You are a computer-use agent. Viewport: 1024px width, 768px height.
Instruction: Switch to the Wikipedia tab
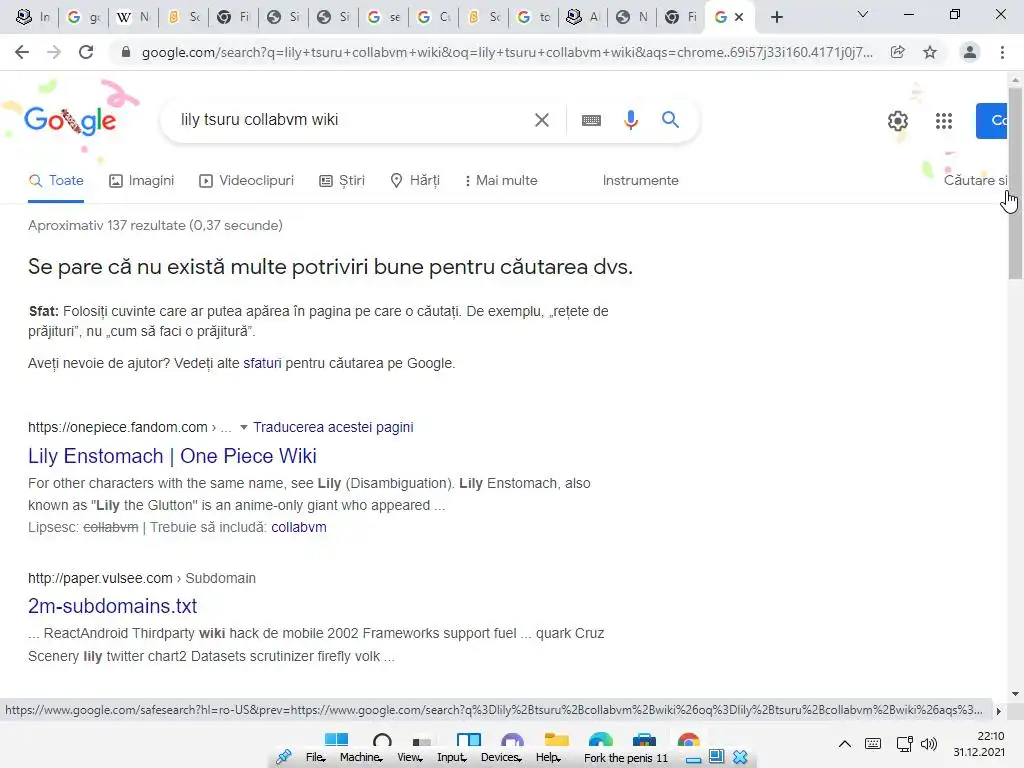pos(132,17)
